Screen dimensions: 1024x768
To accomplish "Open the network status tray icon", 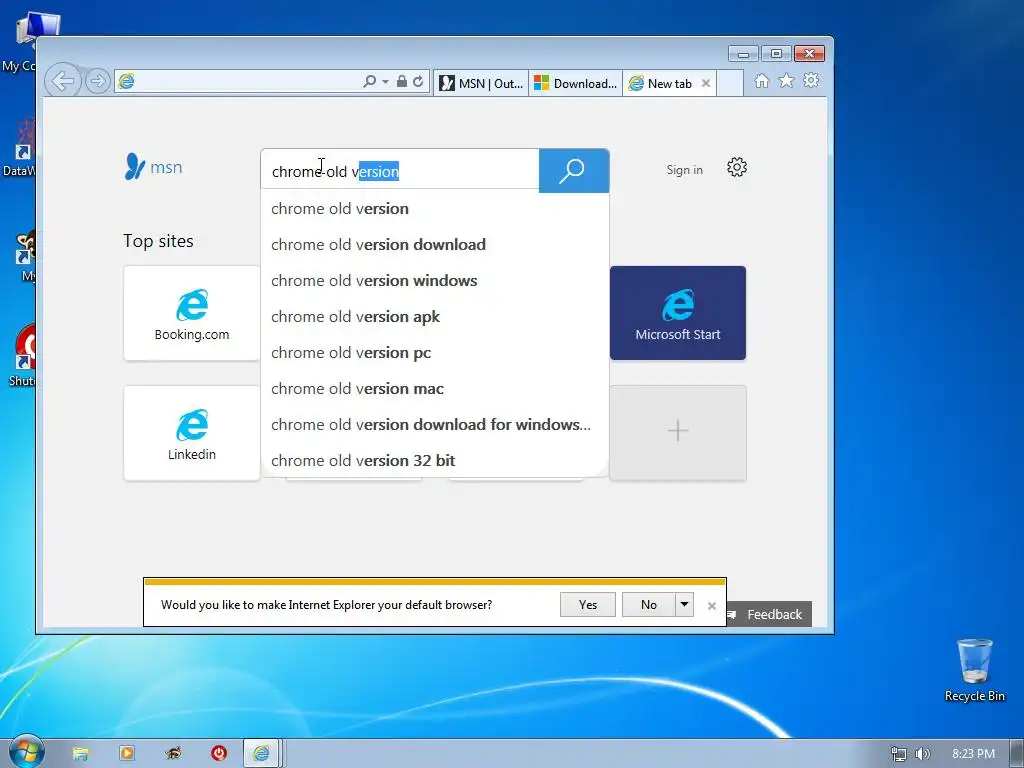I will pyautogui.click(x=899, y=754).
